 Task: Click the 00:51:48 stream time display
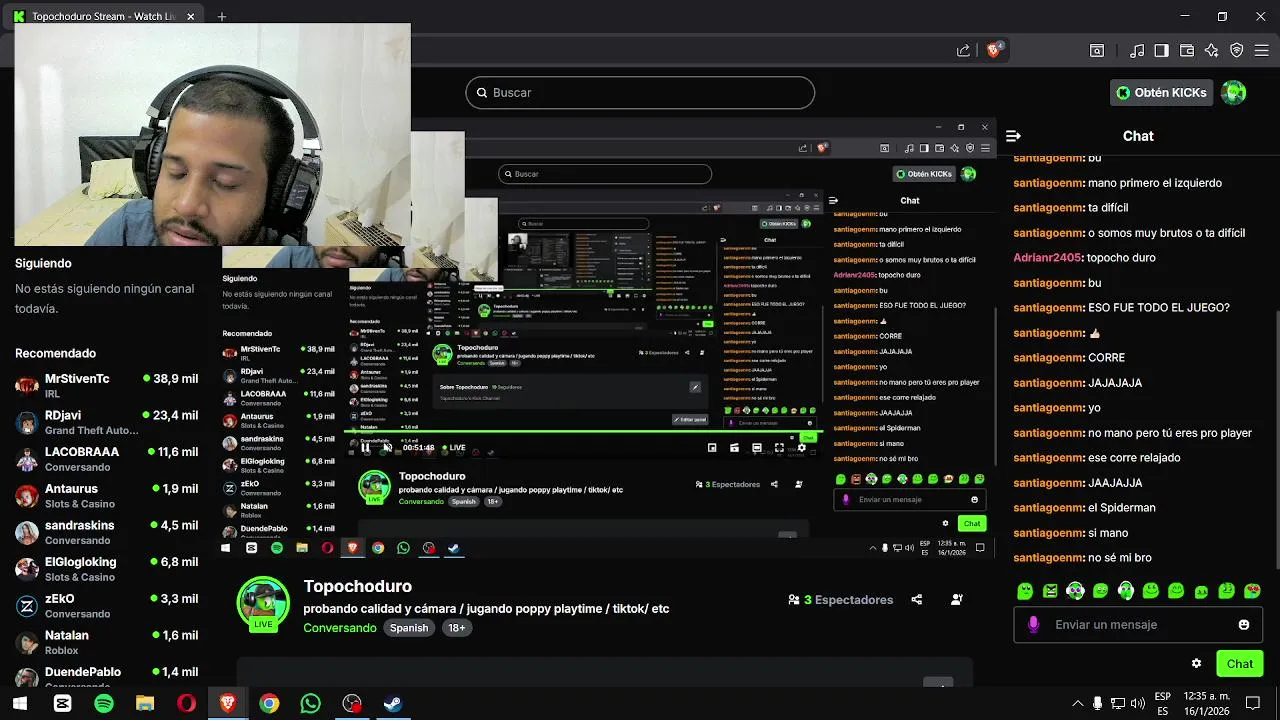point(418,448)
